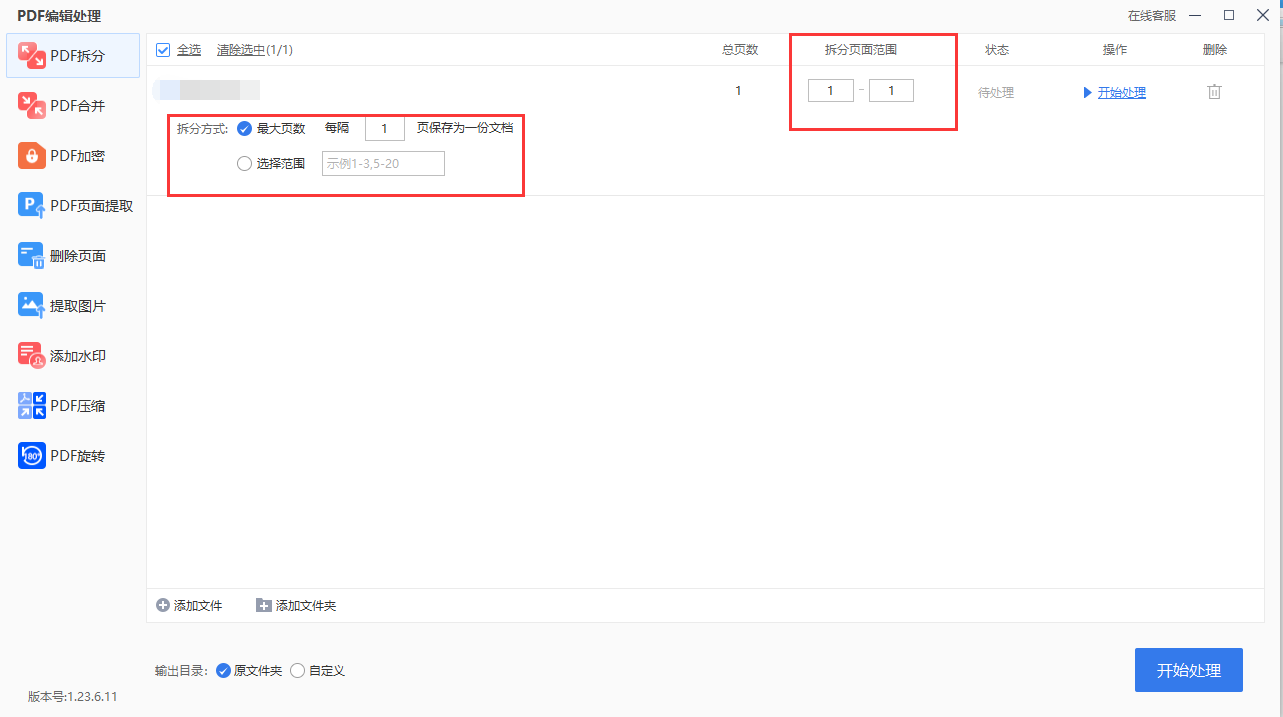
Task: Click the 状态 column header
Action: [x=997, y=50]
